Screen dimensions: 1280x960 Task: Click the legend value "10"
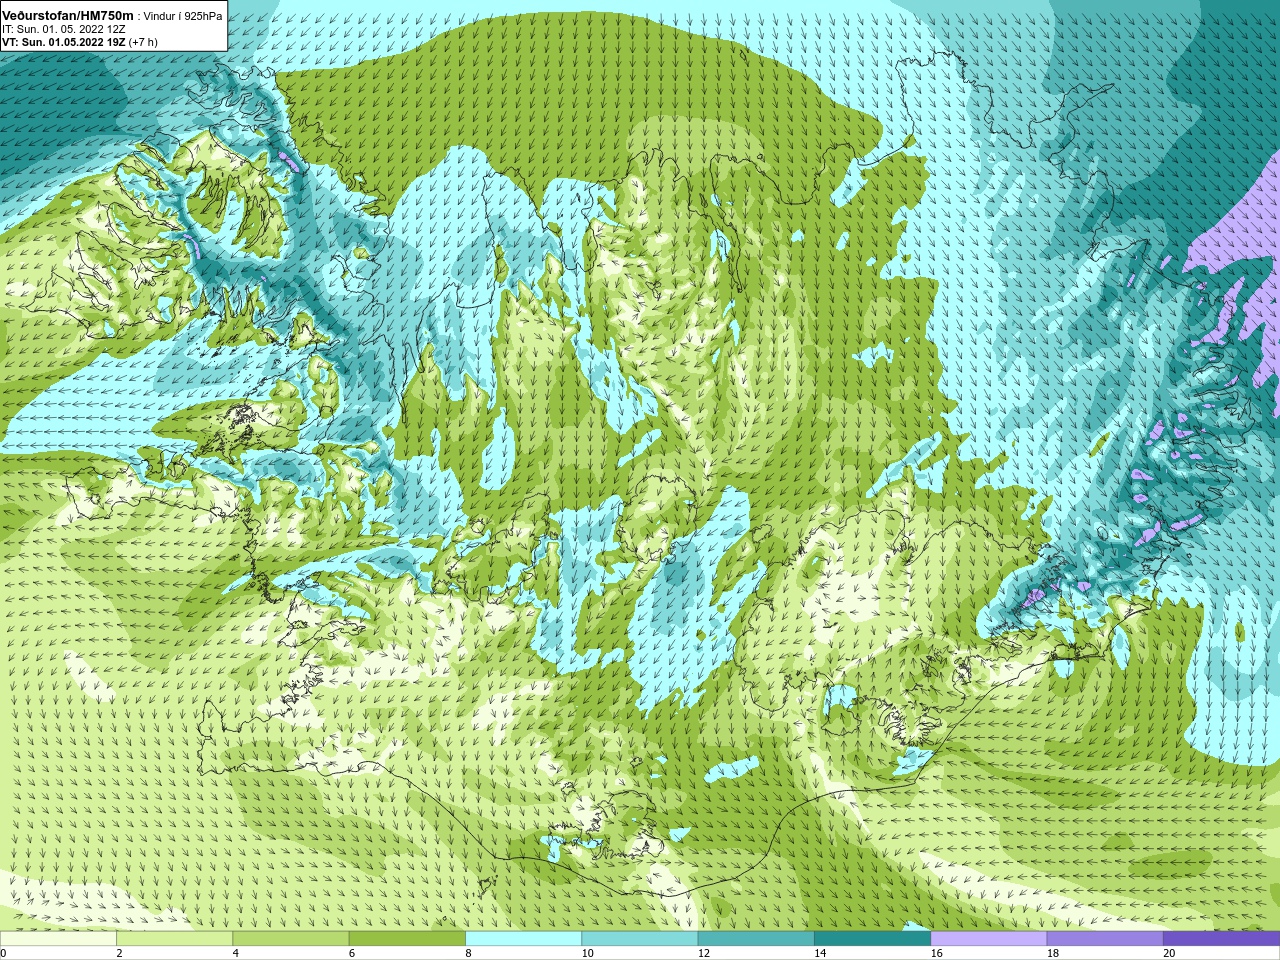587,953
